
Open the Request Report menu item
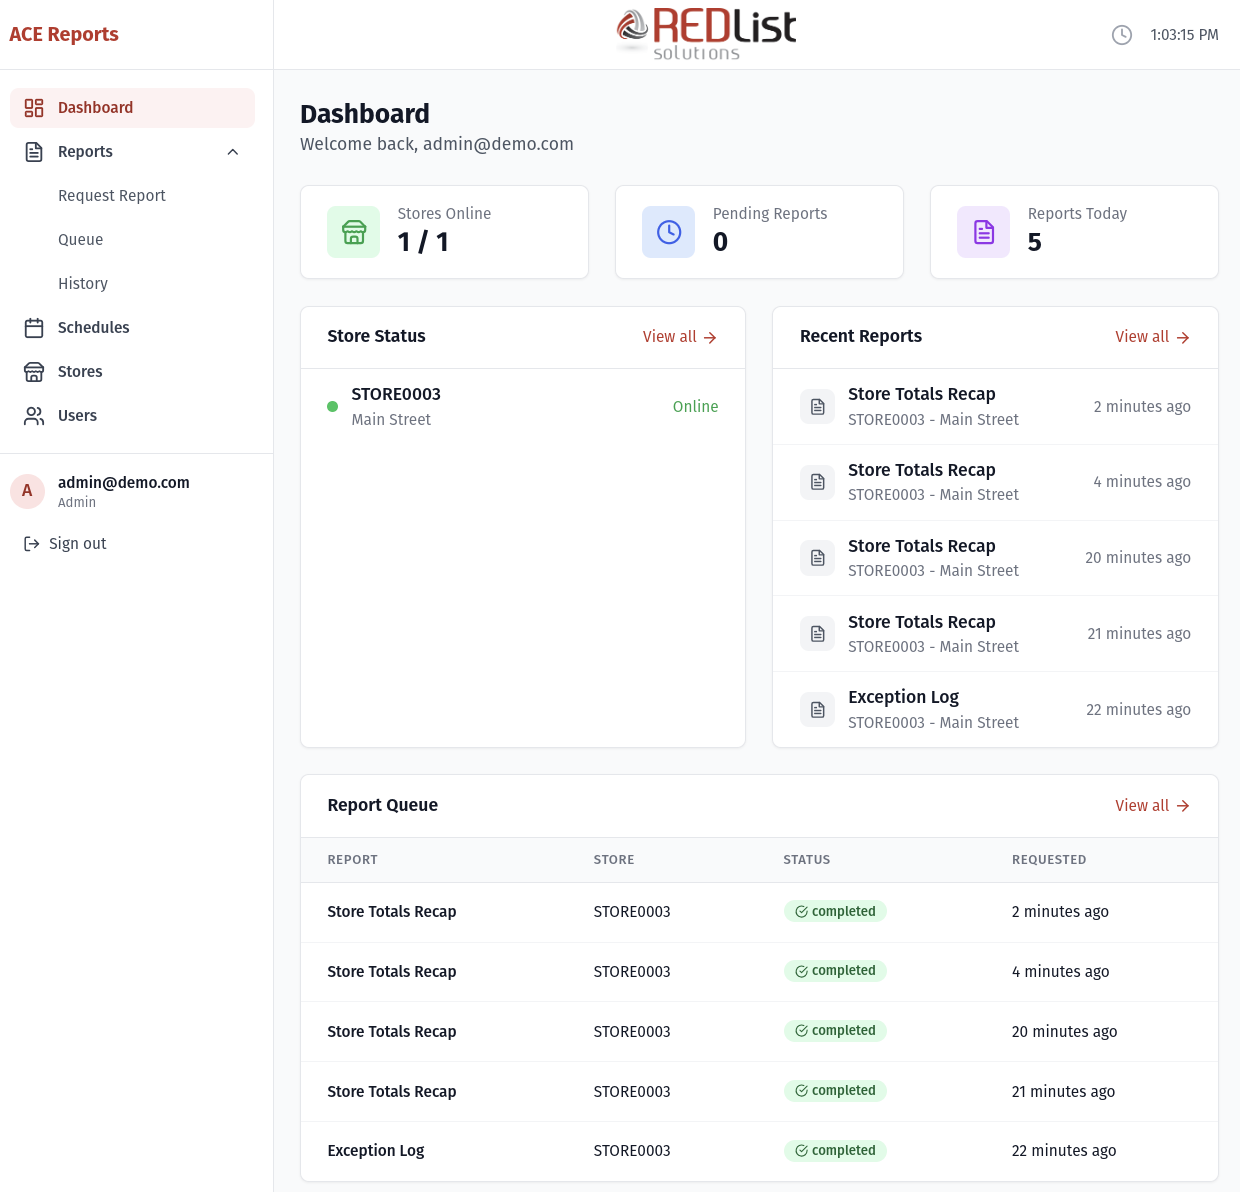[x=112, y=195]
